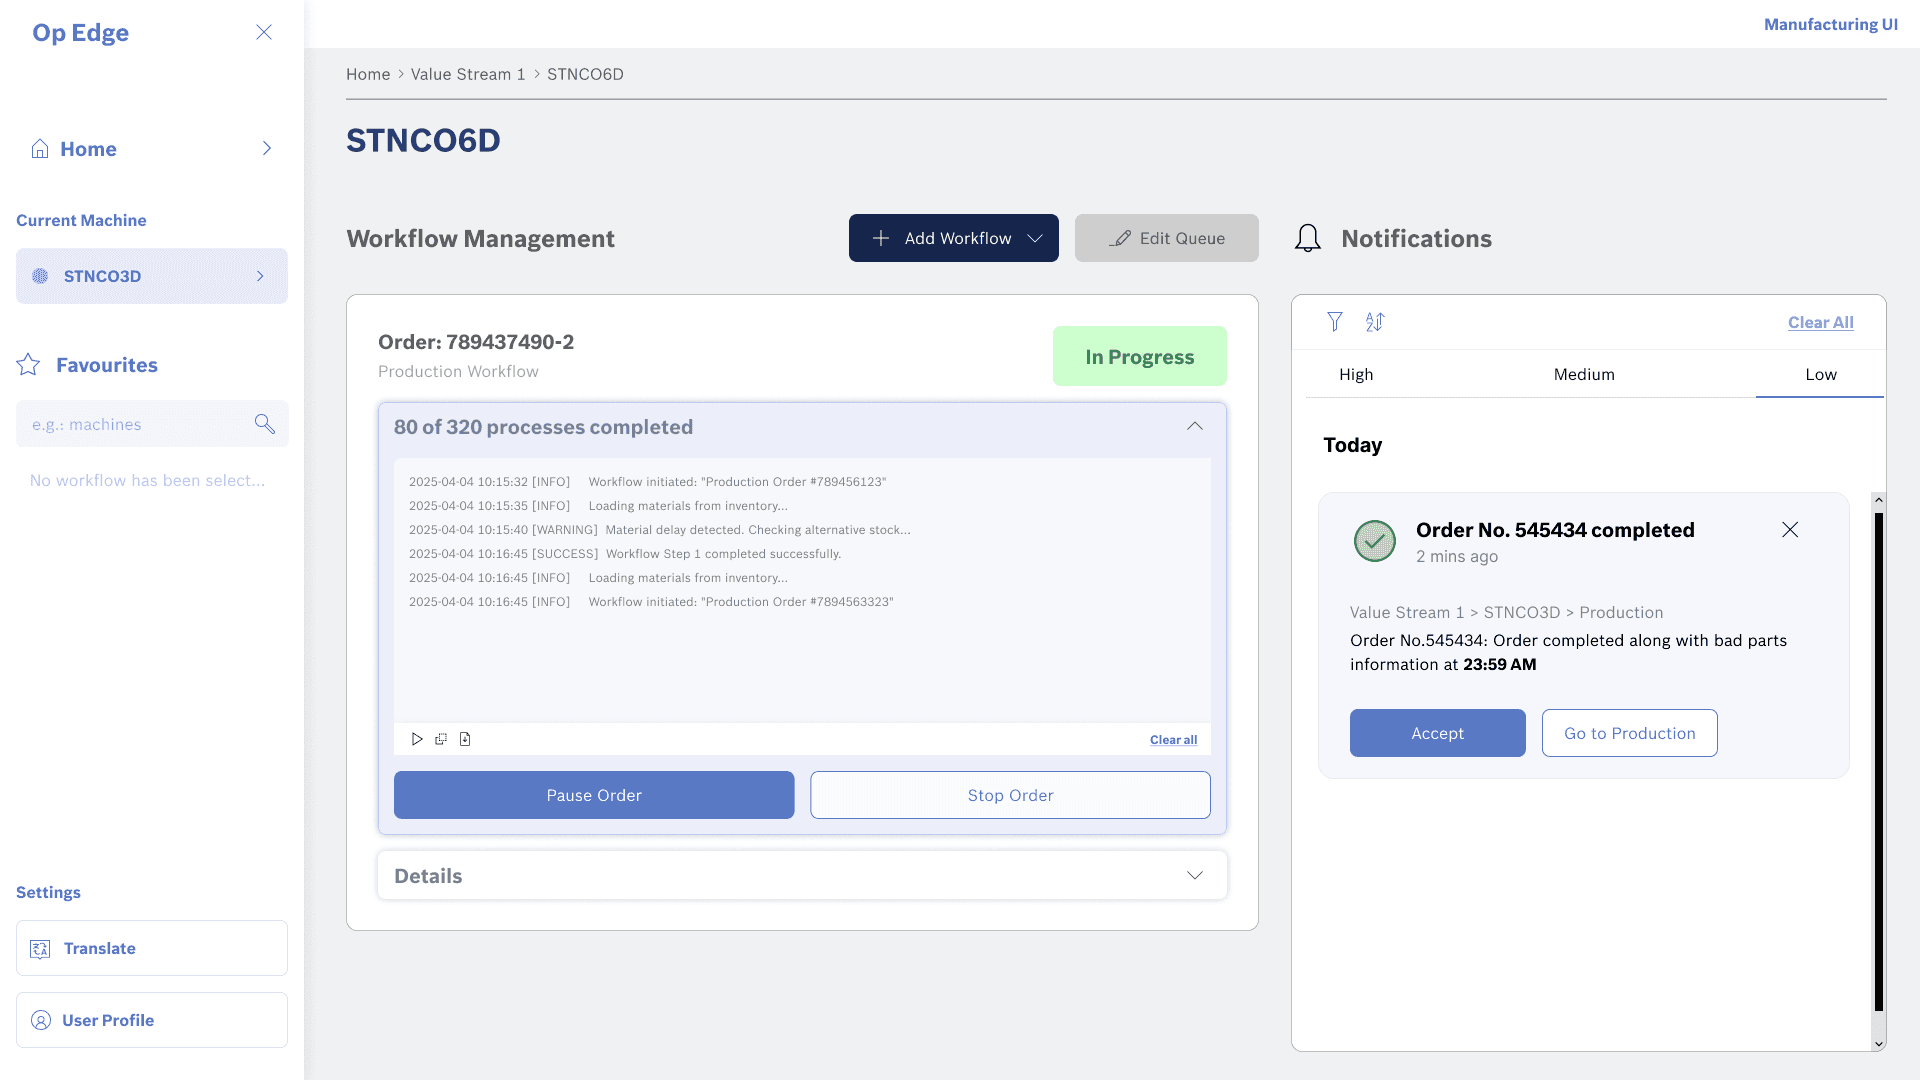The width and height of the screenshot is (1920, 1080).
Task: Open the notifications filter icon
Action: click(1334, 322)
